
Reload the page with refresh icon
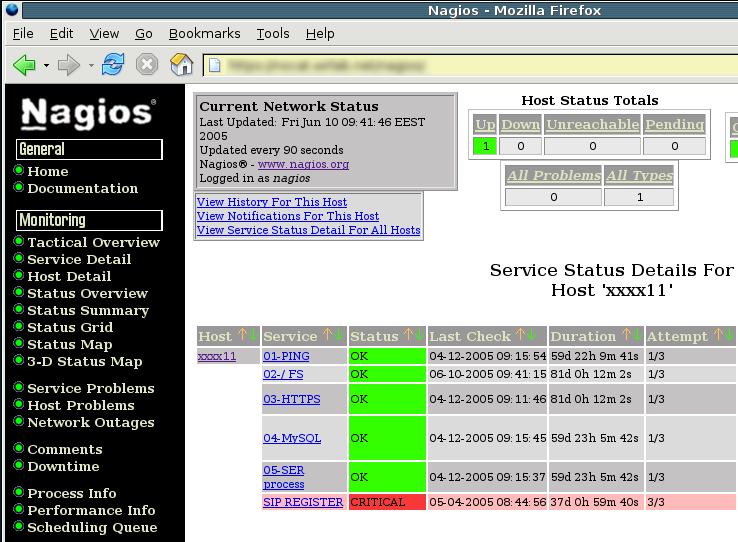pos(113,64)
